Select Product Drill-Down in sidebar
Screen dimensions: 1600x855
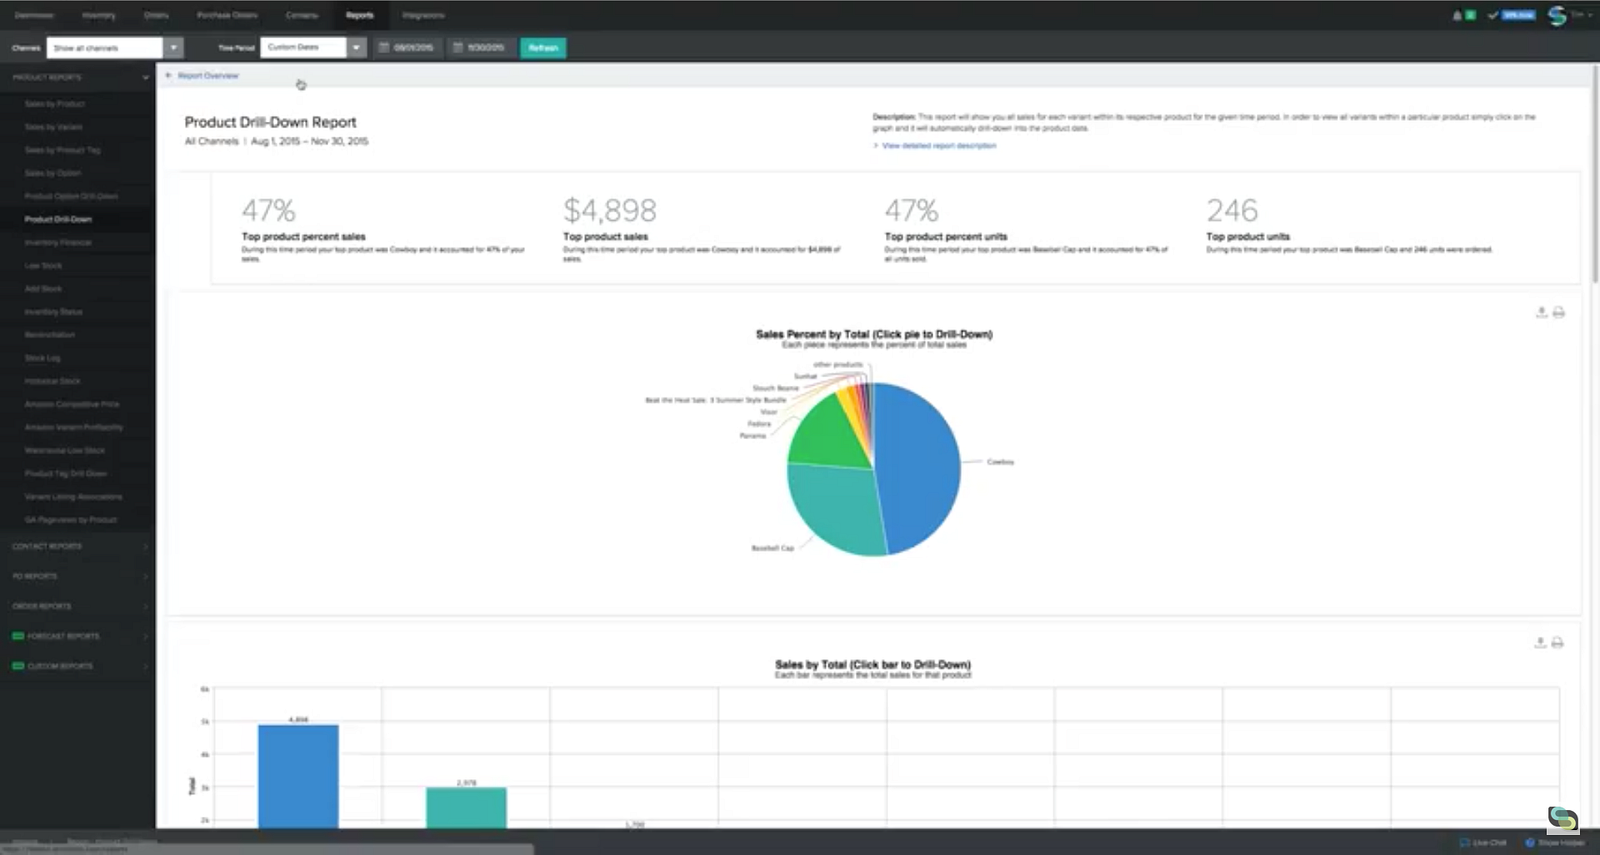58,219
